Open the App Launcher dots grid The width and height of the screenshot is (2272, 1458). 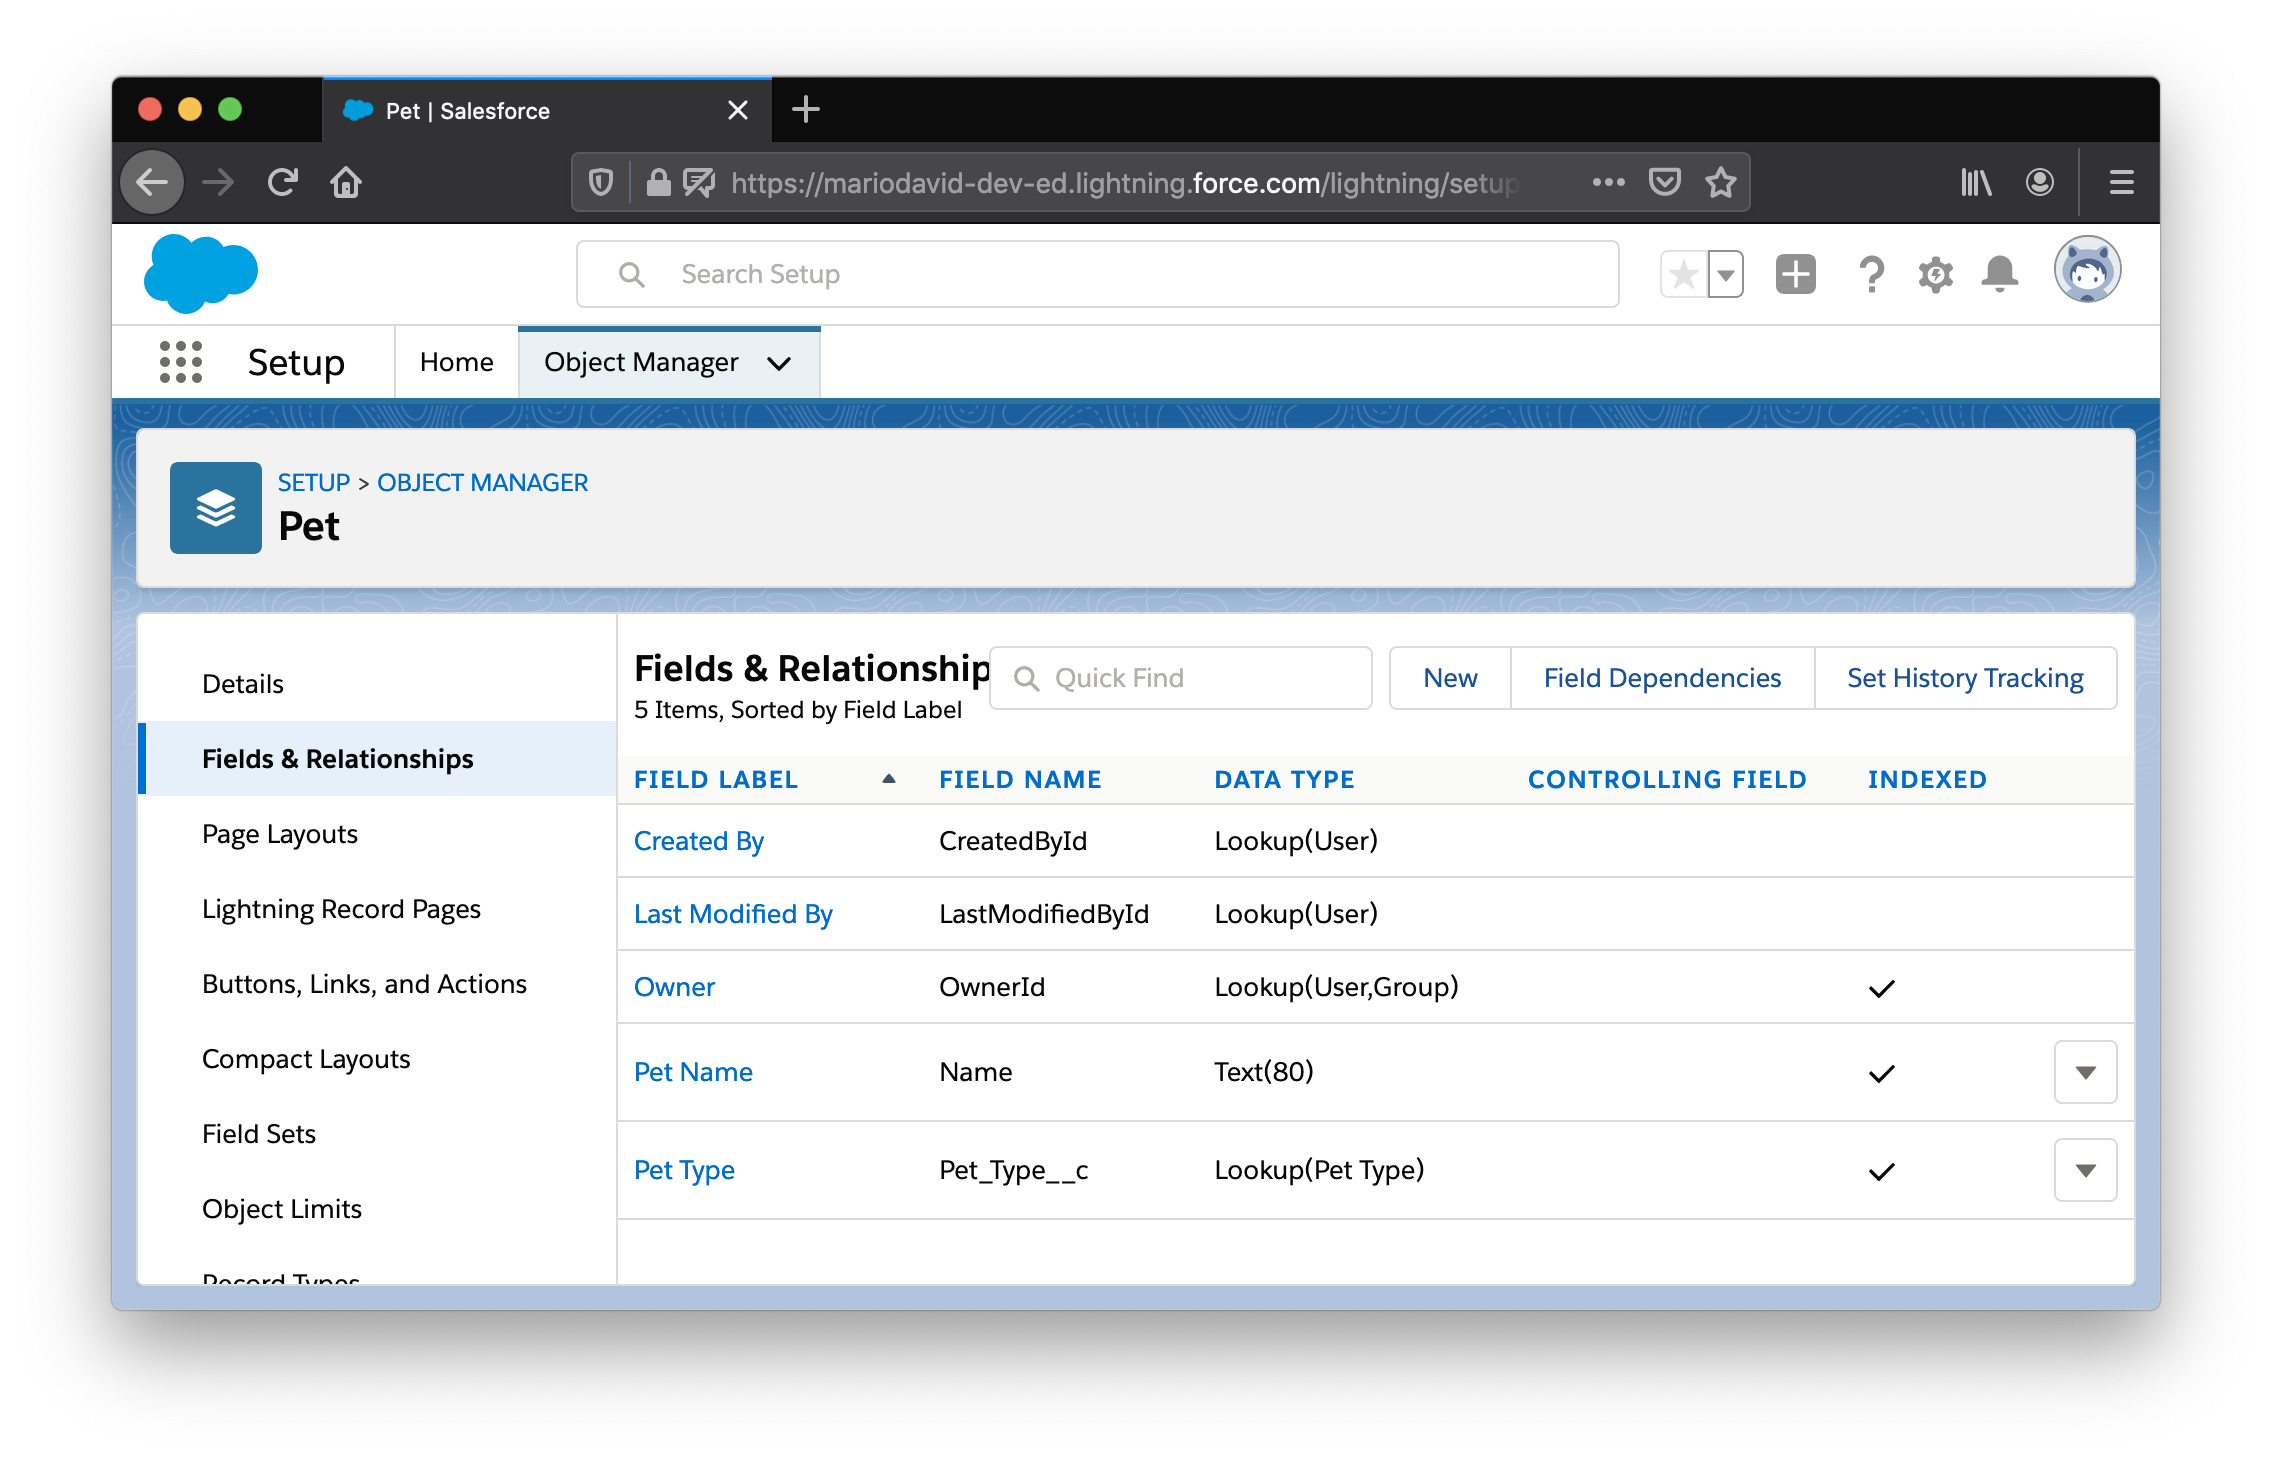pyautogui.click(x=181, y=362)
